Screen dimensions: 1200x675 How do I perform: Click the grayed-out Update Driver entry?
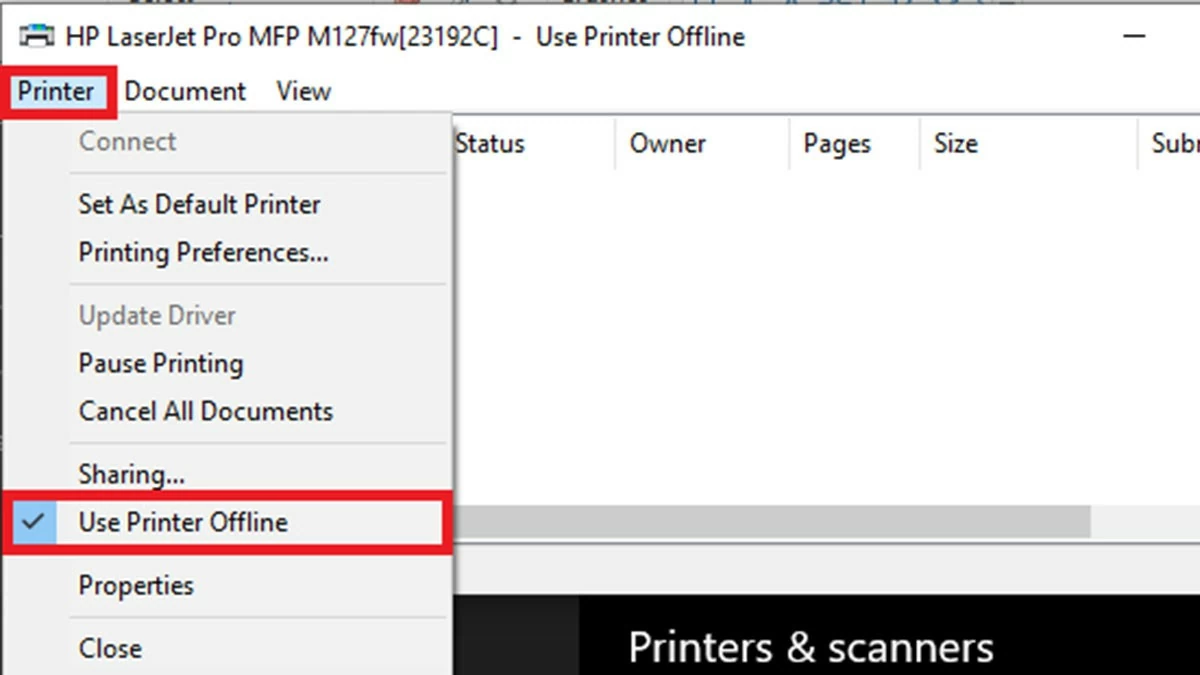(157, 315)
